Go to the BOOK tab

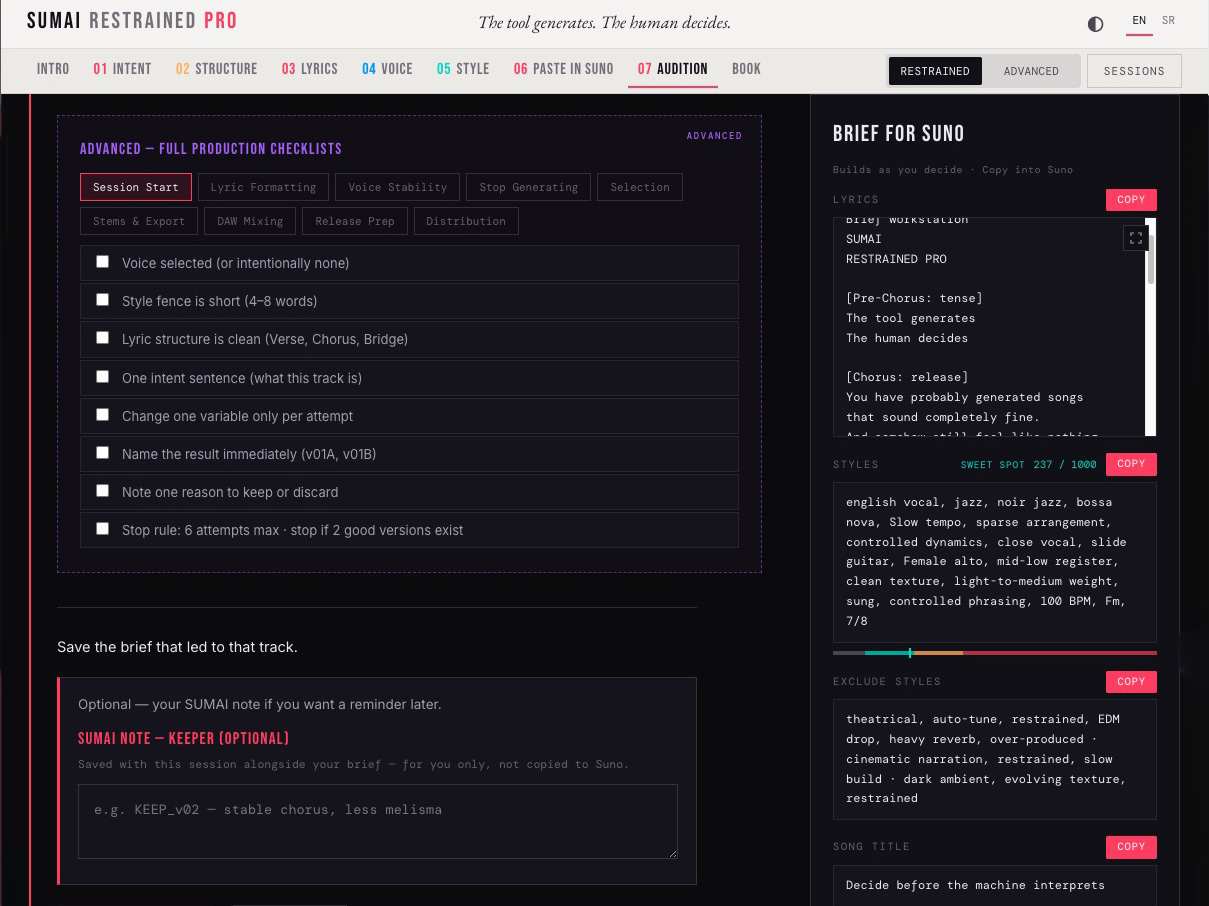(x=746, y=69)
